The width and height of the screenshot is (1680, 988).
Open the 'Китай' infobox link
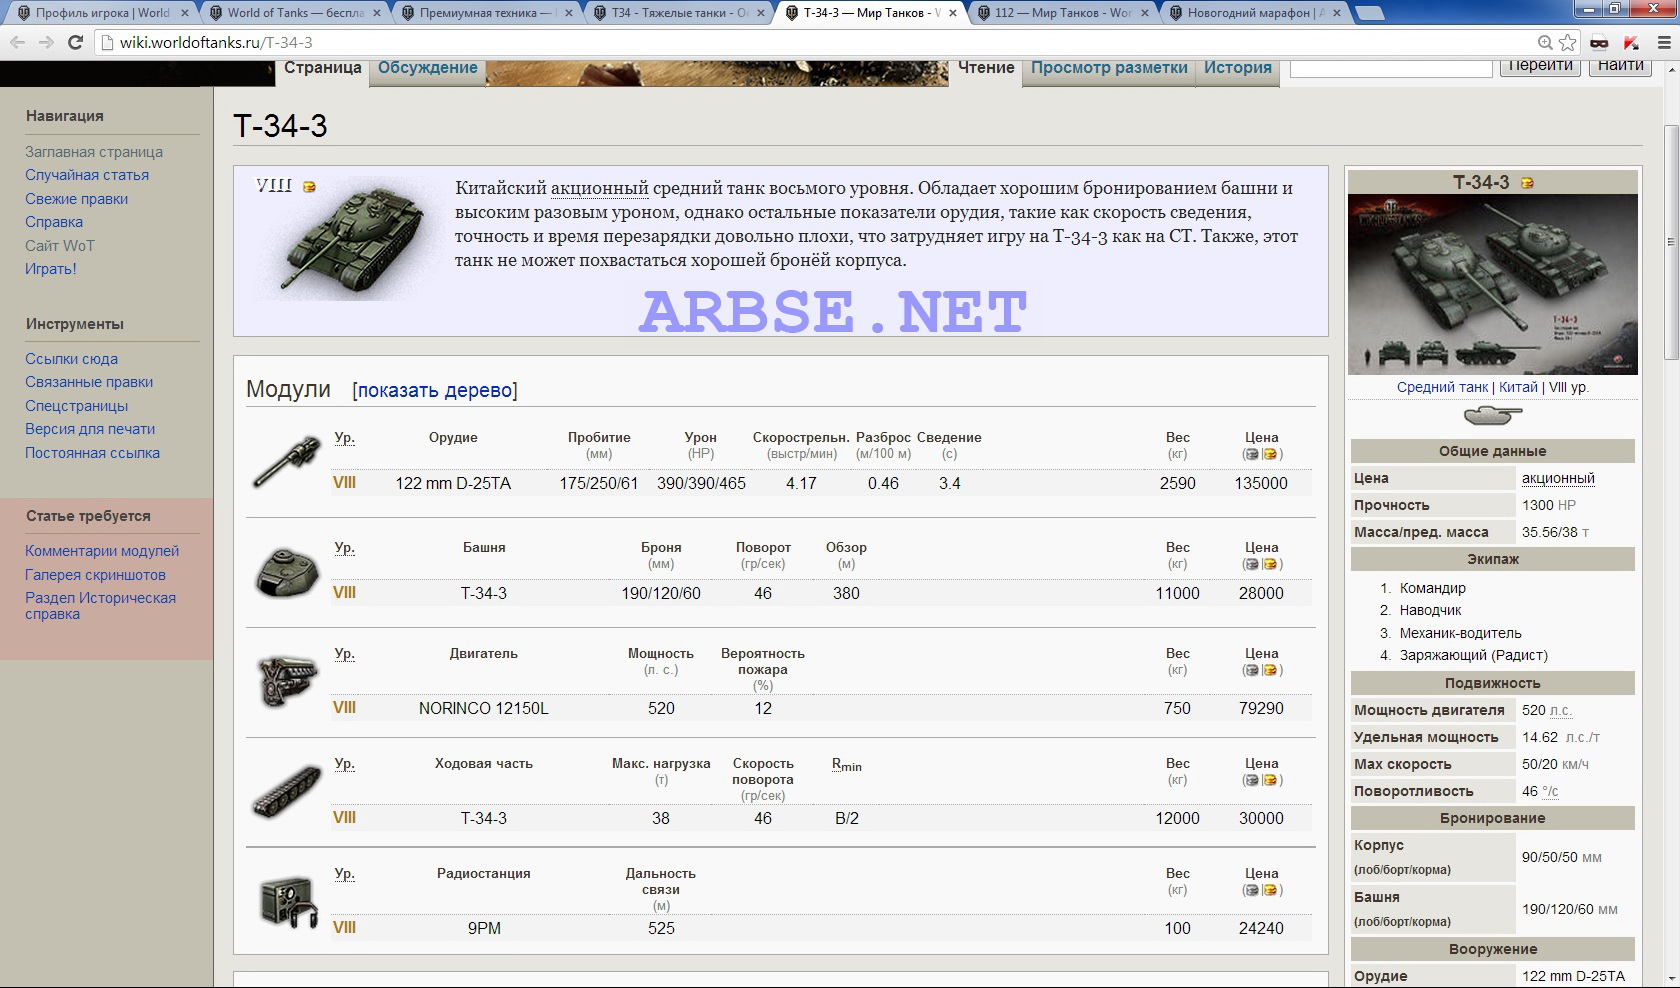(x=1518, y=387)
